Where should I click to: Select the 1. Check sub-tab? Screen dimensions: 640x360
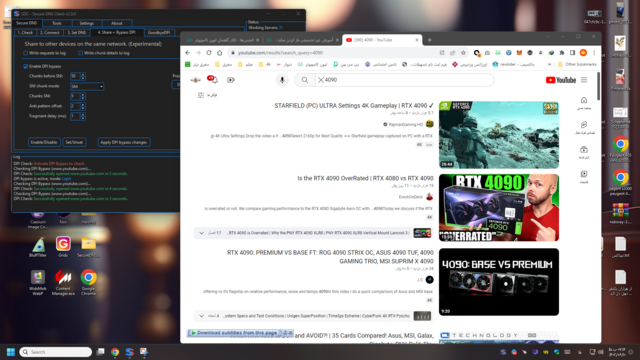pyautogui.click(x=25, y=33)
